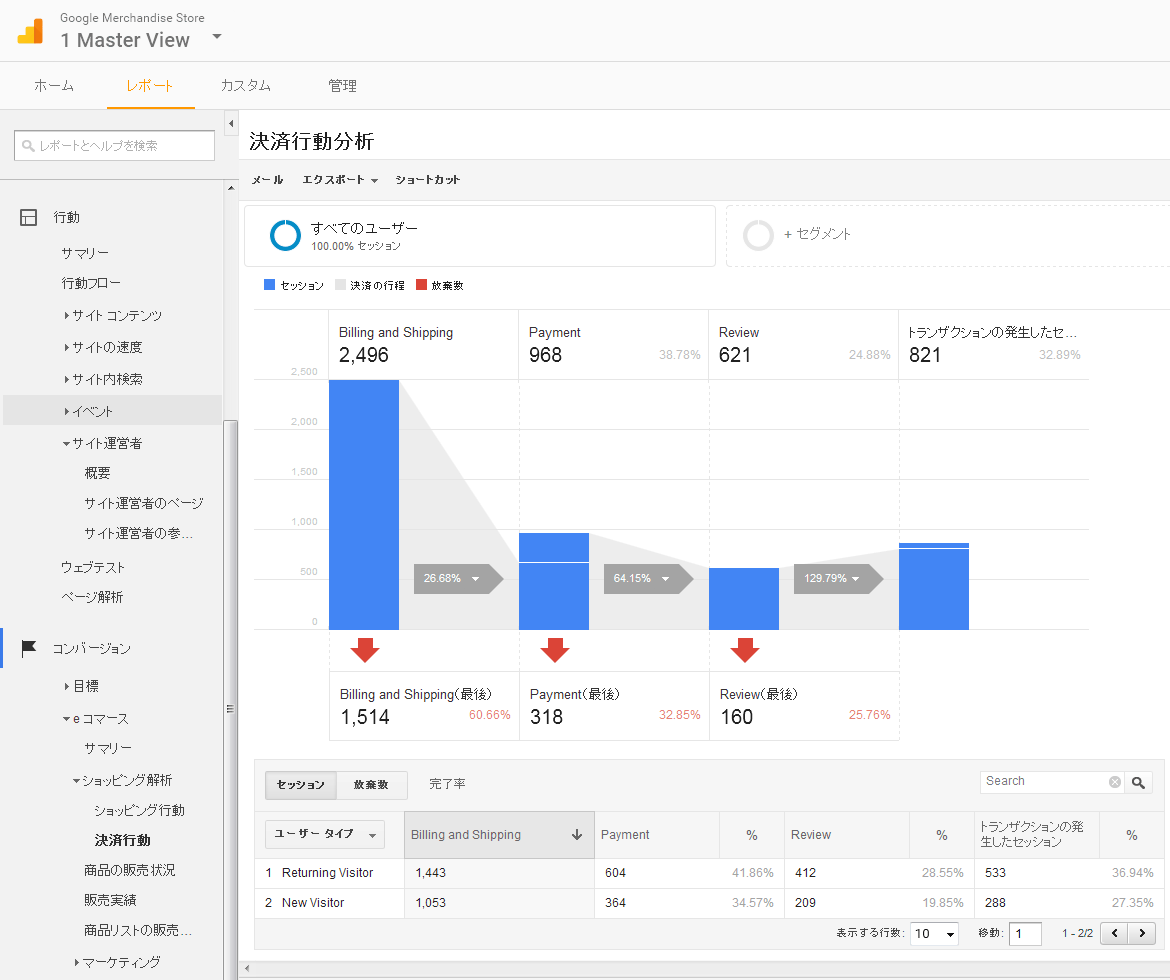This screenshot has height=980, width=1170.
Task: Click the エクスポート button
Action: click(x=340, y=180)
